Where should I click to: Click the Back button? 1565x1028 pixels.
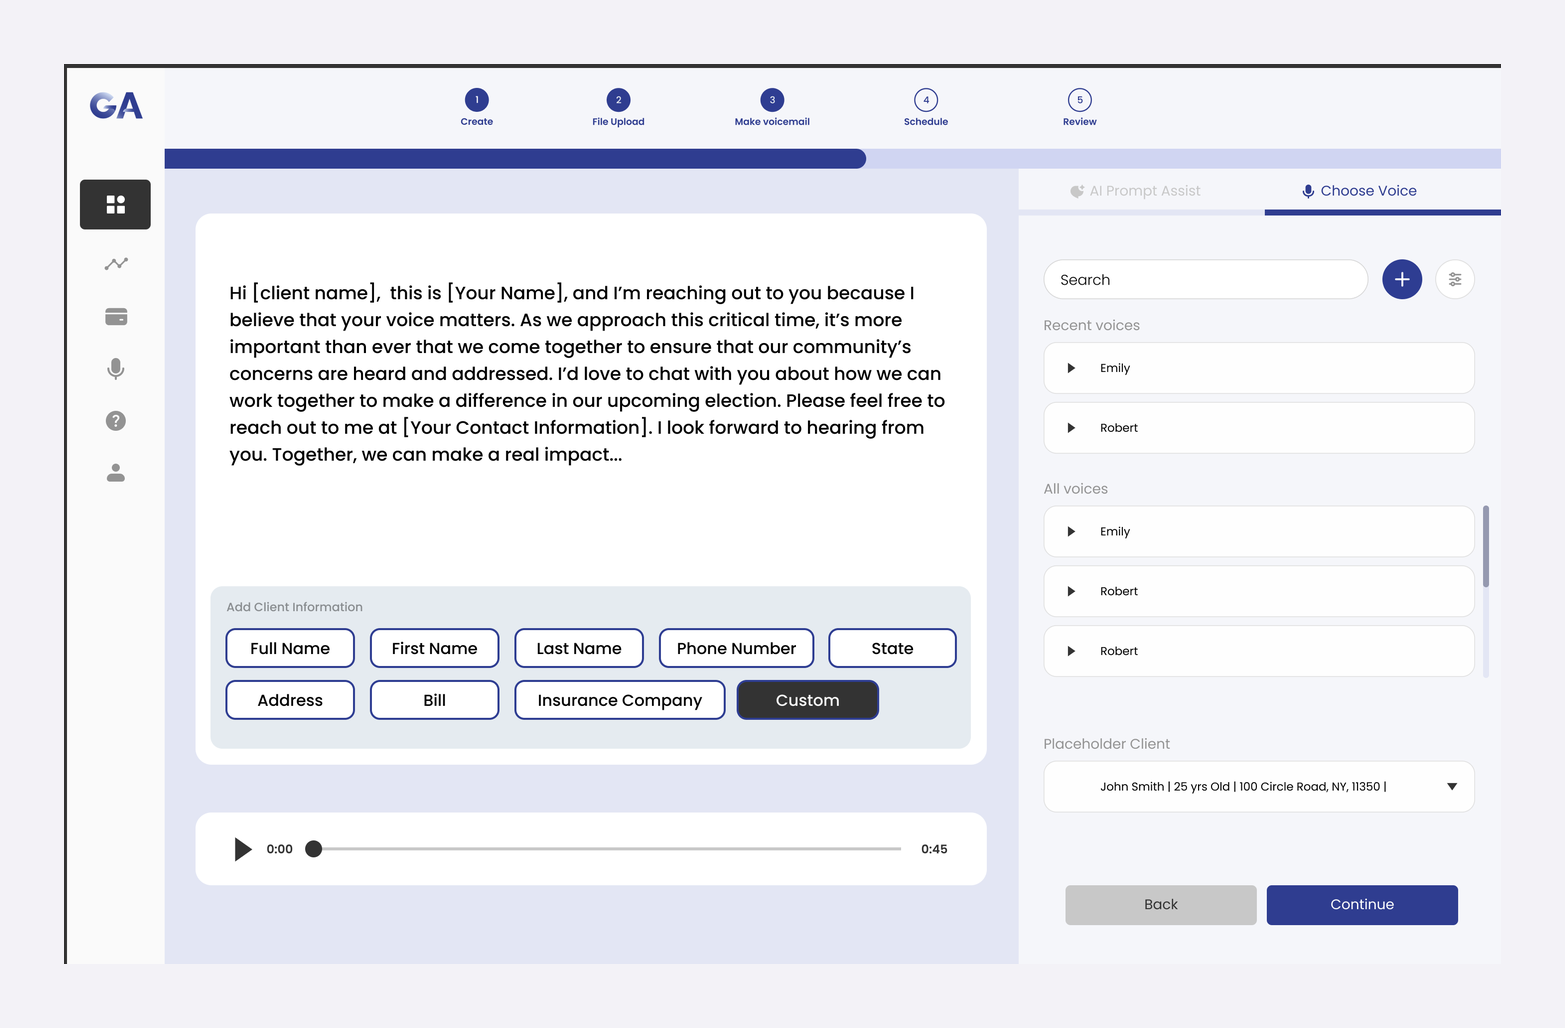tap(1161, 905)
